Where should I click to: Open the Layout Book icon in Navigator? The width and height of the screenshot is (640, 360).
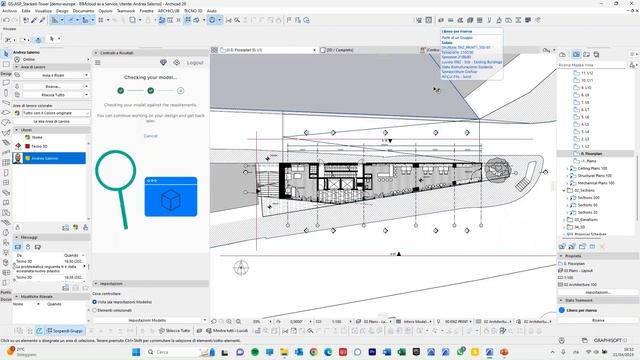click(587, 54)
